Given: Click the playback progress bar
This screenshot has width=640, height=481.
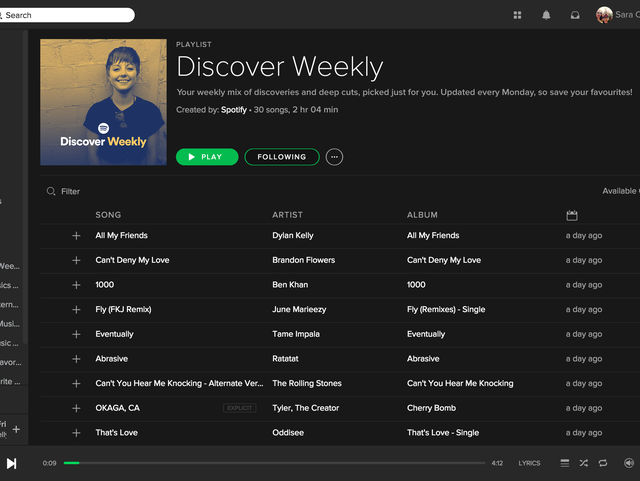Looking at the screenshot, I should pyautogui.click(x=274, y=463).
